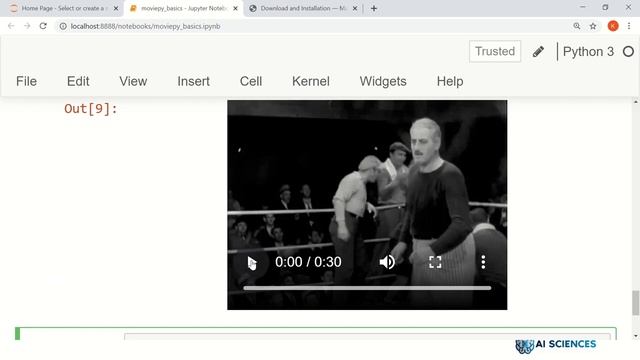
Task: Reload the notebook page
Action: [43, 26]
